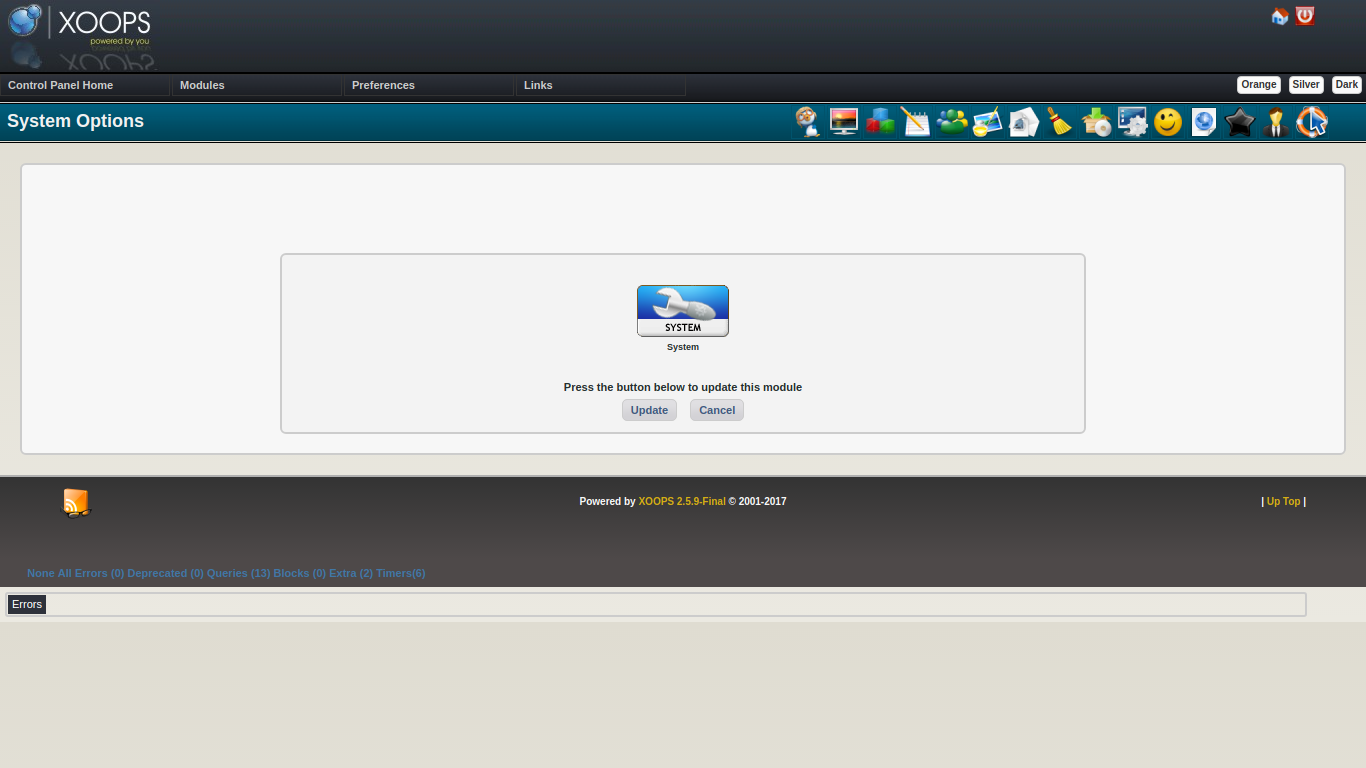Open the Users manager (person icon)
Screen dimensions: 1366x768
tap(1276, 122)
